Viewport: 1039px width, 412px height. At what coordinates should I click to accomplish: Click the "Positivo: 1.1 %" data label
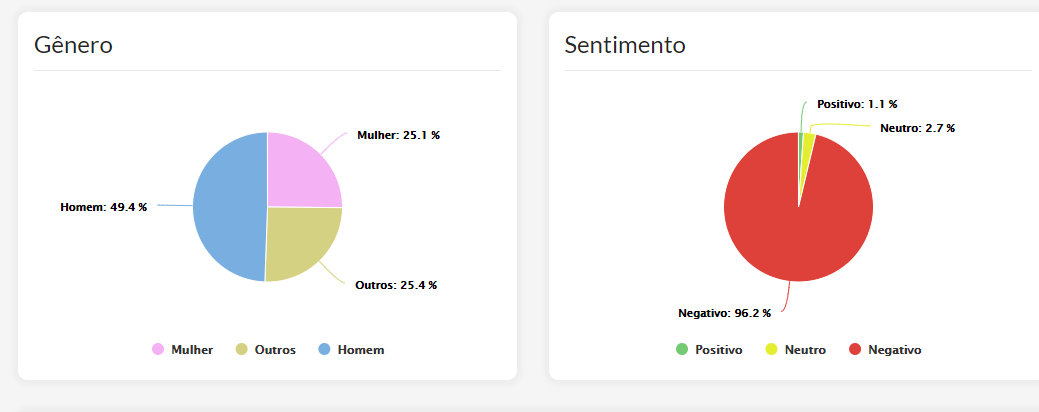(857, 104)
